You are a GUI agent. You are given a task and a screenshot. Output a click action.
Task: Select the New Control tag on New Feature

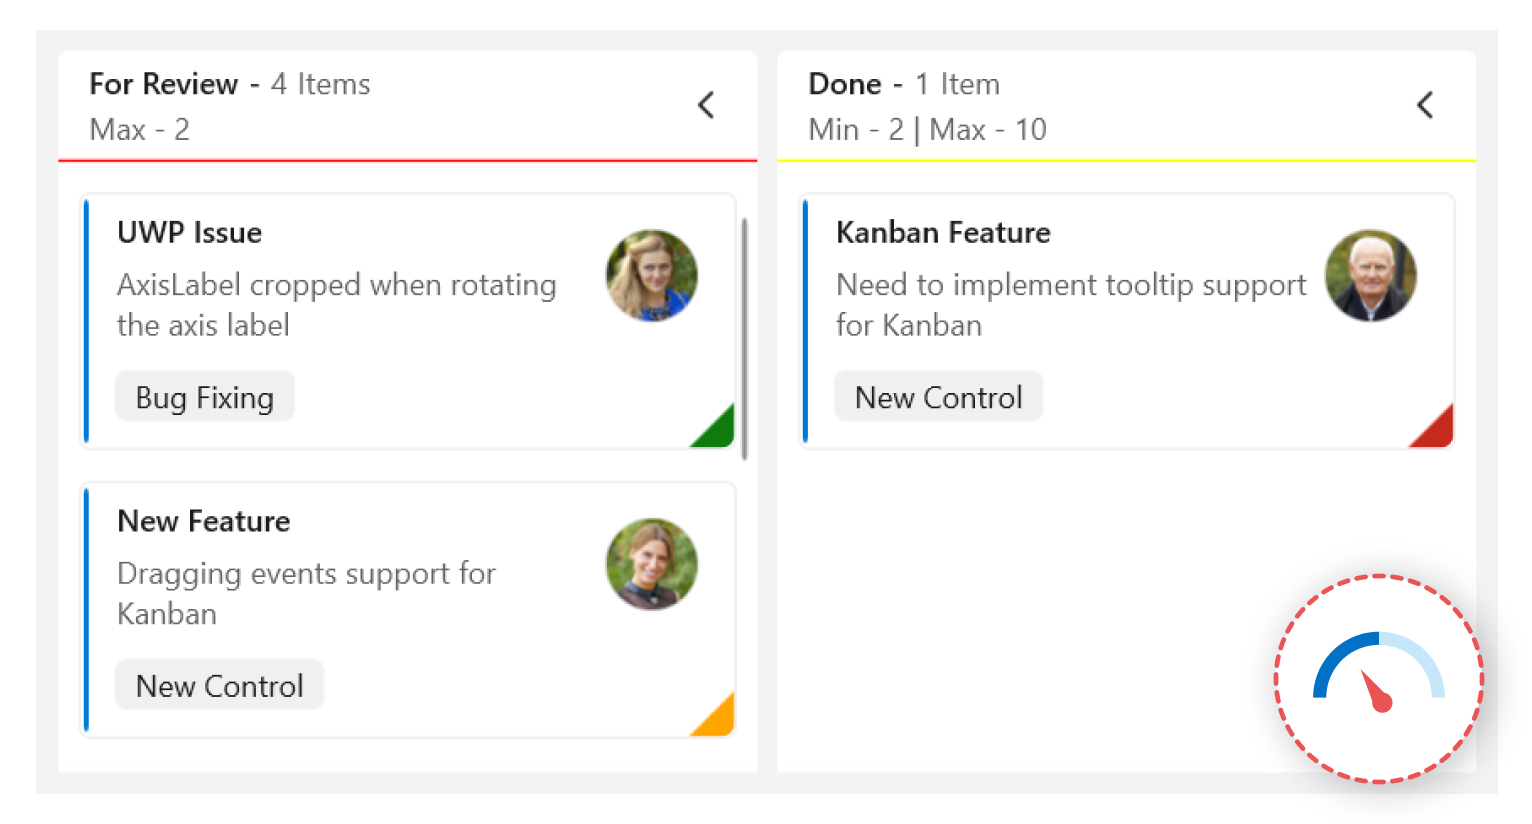(220, 685)
